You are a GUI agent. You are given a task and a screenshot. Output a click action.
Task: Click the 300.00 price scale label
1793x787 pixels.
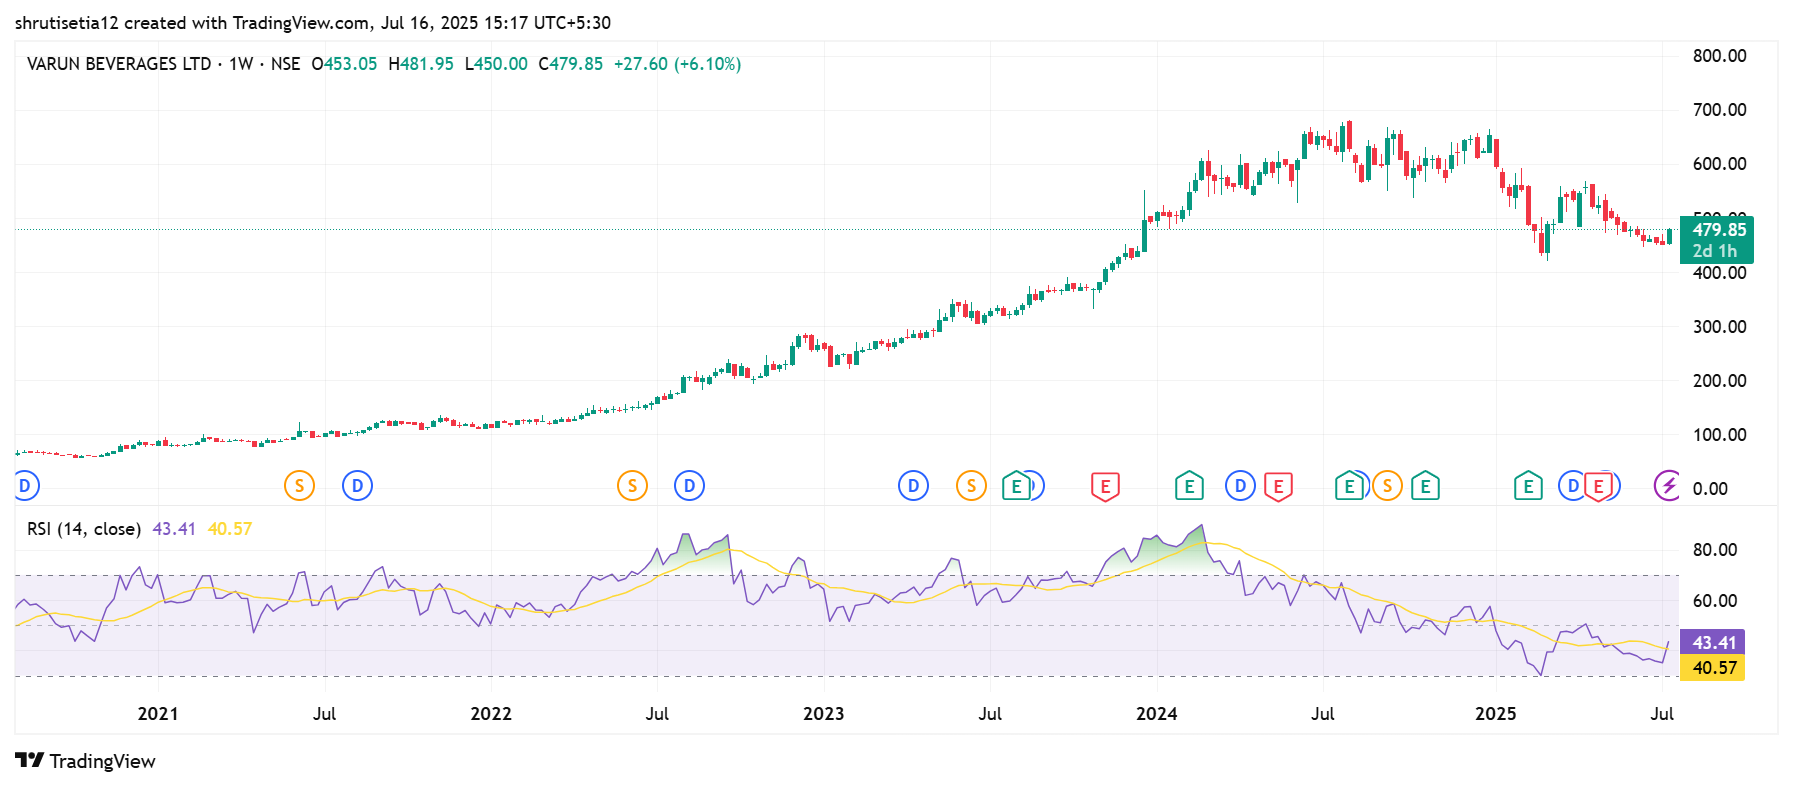pyautogui.click(x=1720, y=327)
